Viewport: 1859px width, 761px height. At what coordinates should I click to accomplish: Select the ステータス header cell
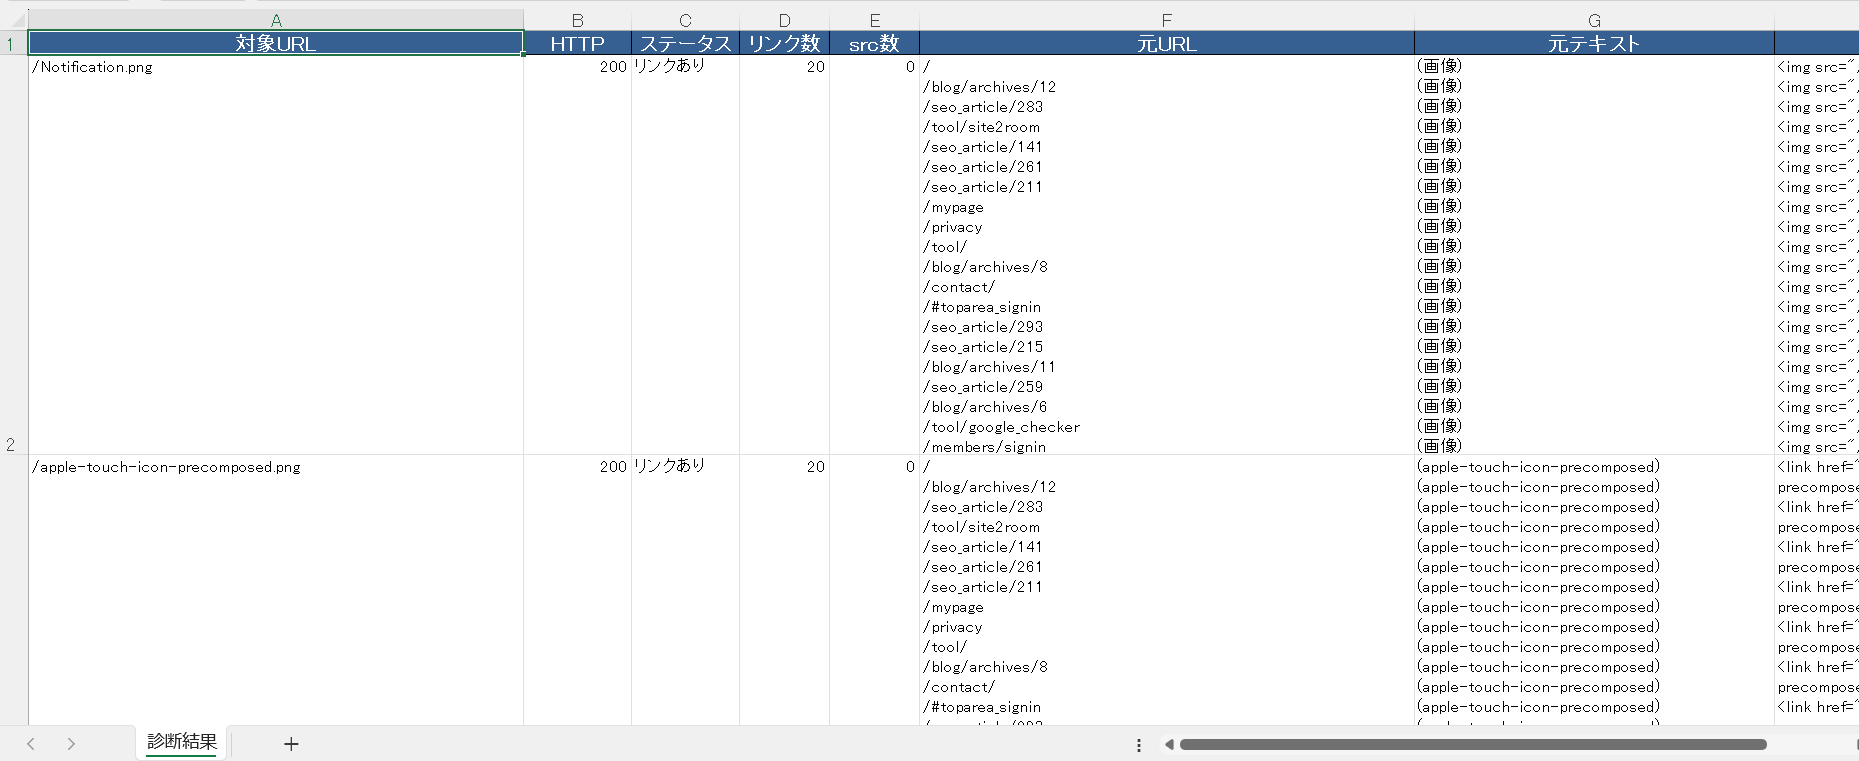685,44
